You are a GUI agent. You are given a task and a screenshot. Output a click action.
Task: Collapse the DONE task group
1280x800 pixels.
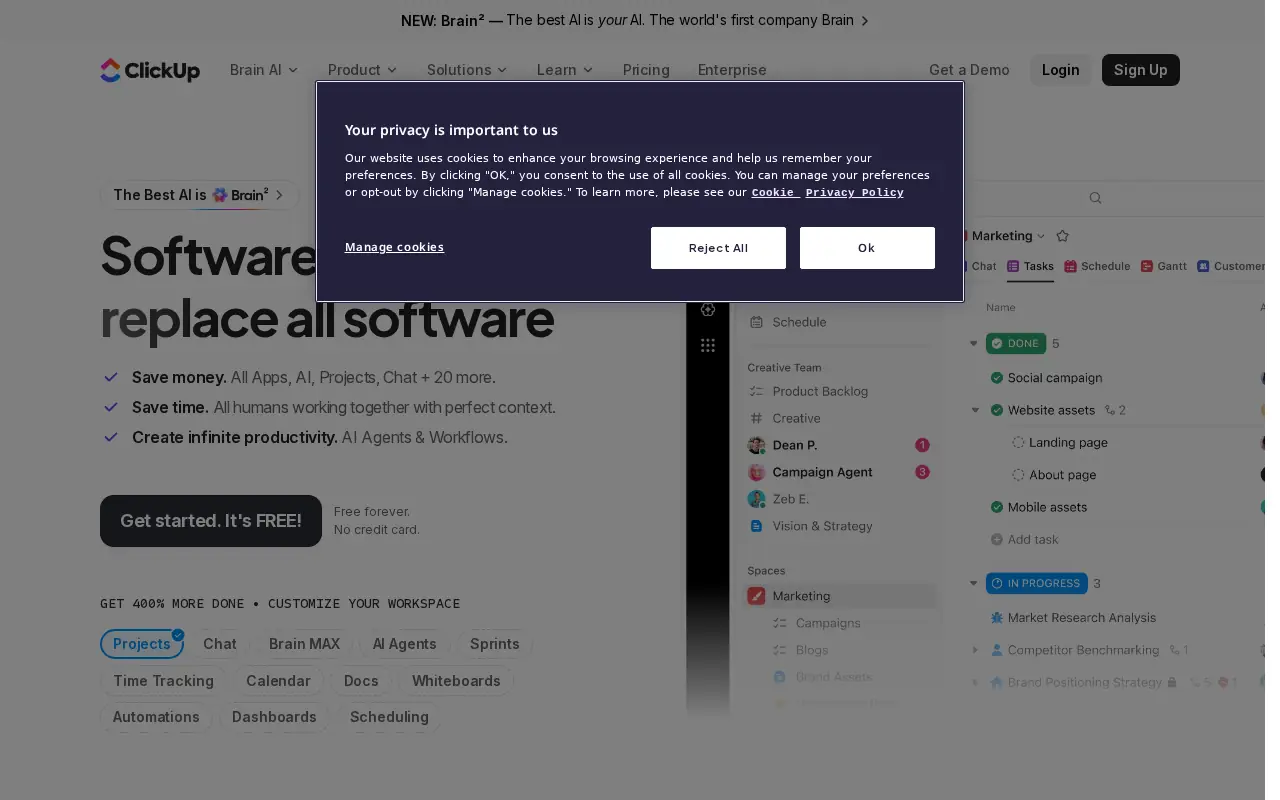974,343
